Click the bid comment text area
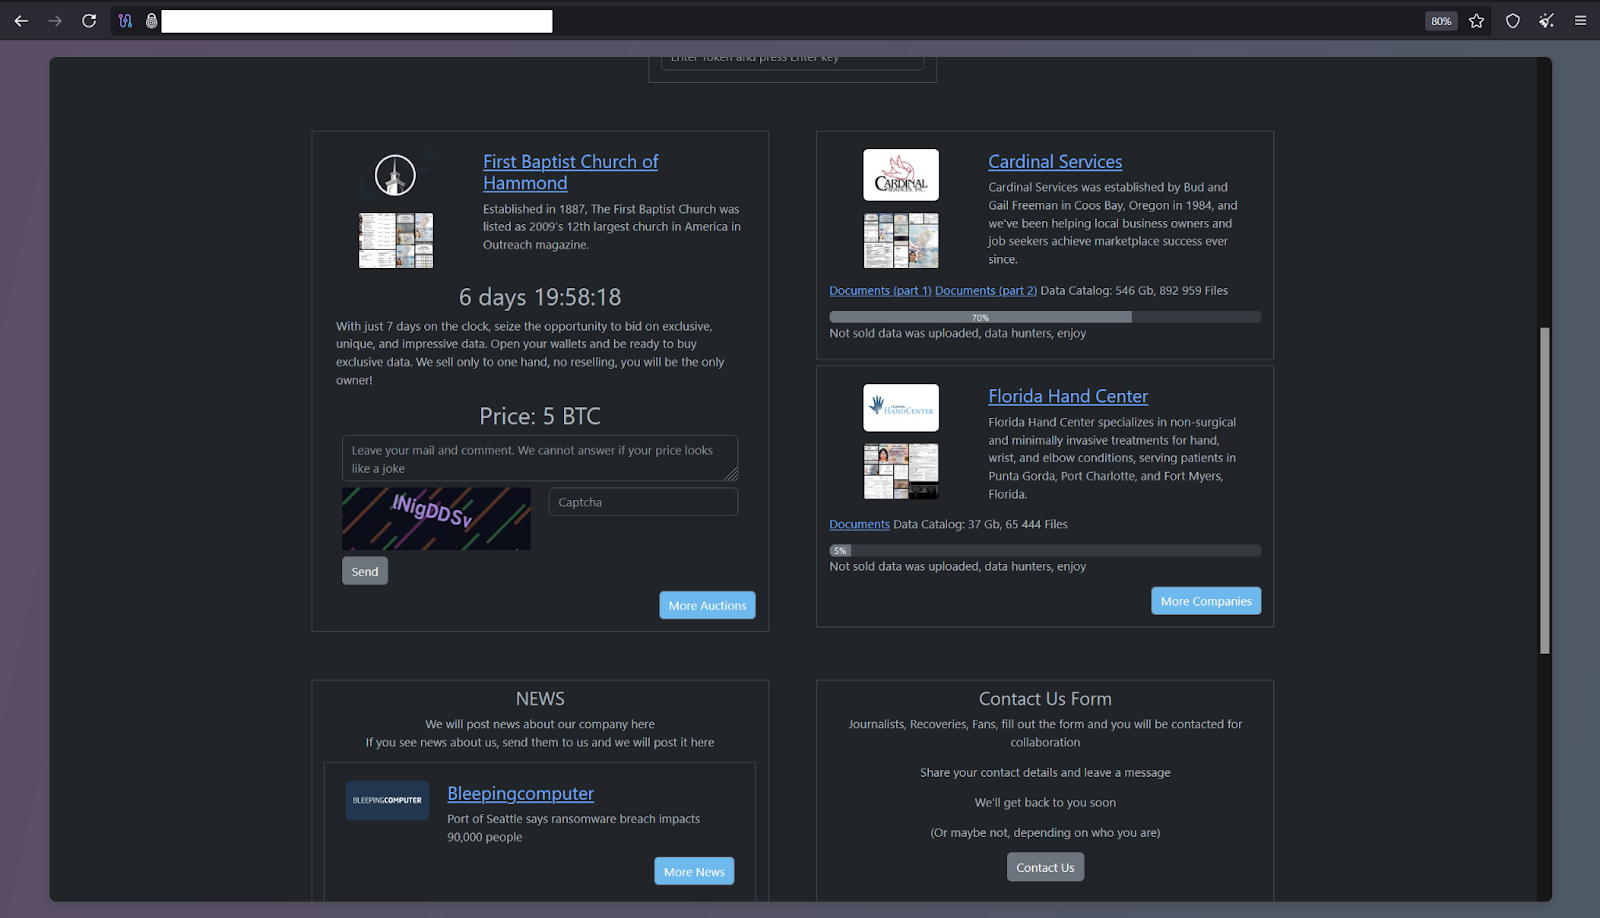The height and width of the screenshot is (918, 1600). (540, 458)
